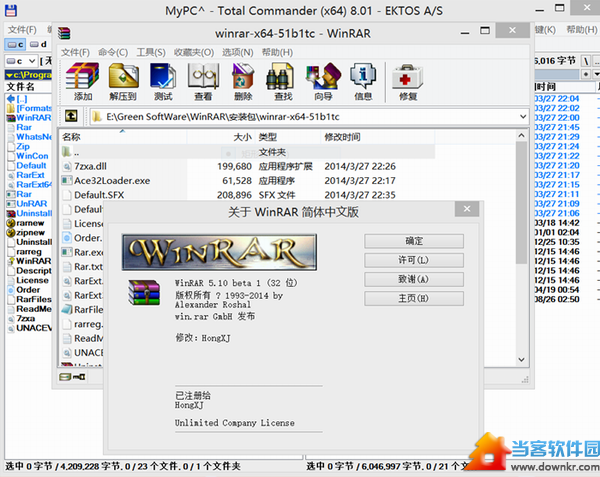Click the Modified time (修改时间) column header
This screenshot has width=600, height=477.
pos(377,137)
